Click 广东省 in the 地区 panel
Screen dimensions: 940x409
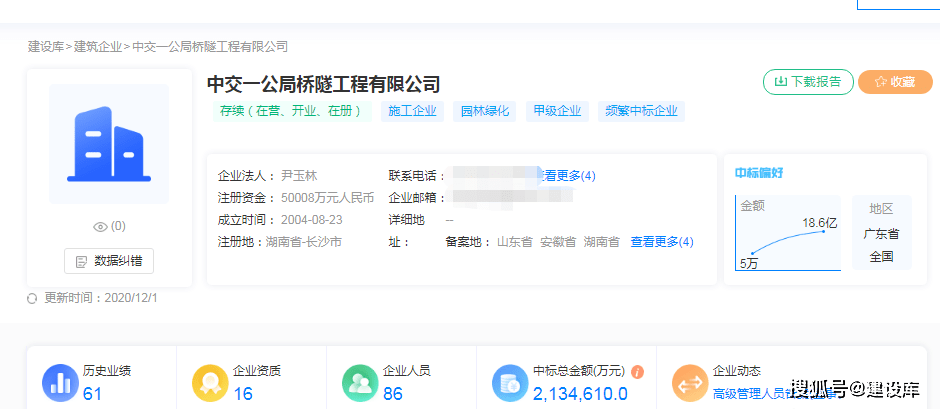click(881, 234)
